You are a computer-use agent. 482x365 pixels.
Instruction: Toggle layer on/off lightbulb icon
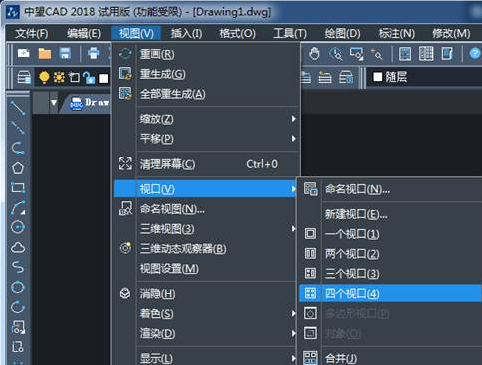tap(44, 77)
